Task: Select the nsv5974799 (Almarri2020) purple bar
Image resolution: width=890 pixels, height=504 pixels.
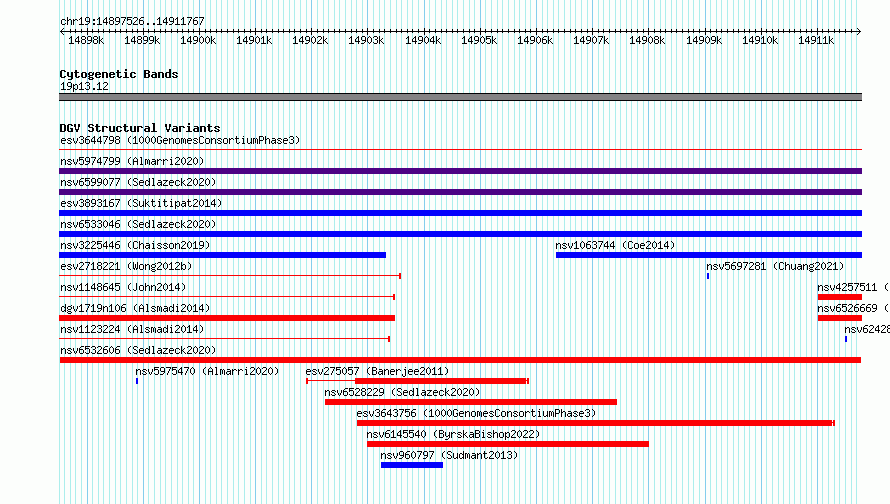Action: [x=460, y=171]
